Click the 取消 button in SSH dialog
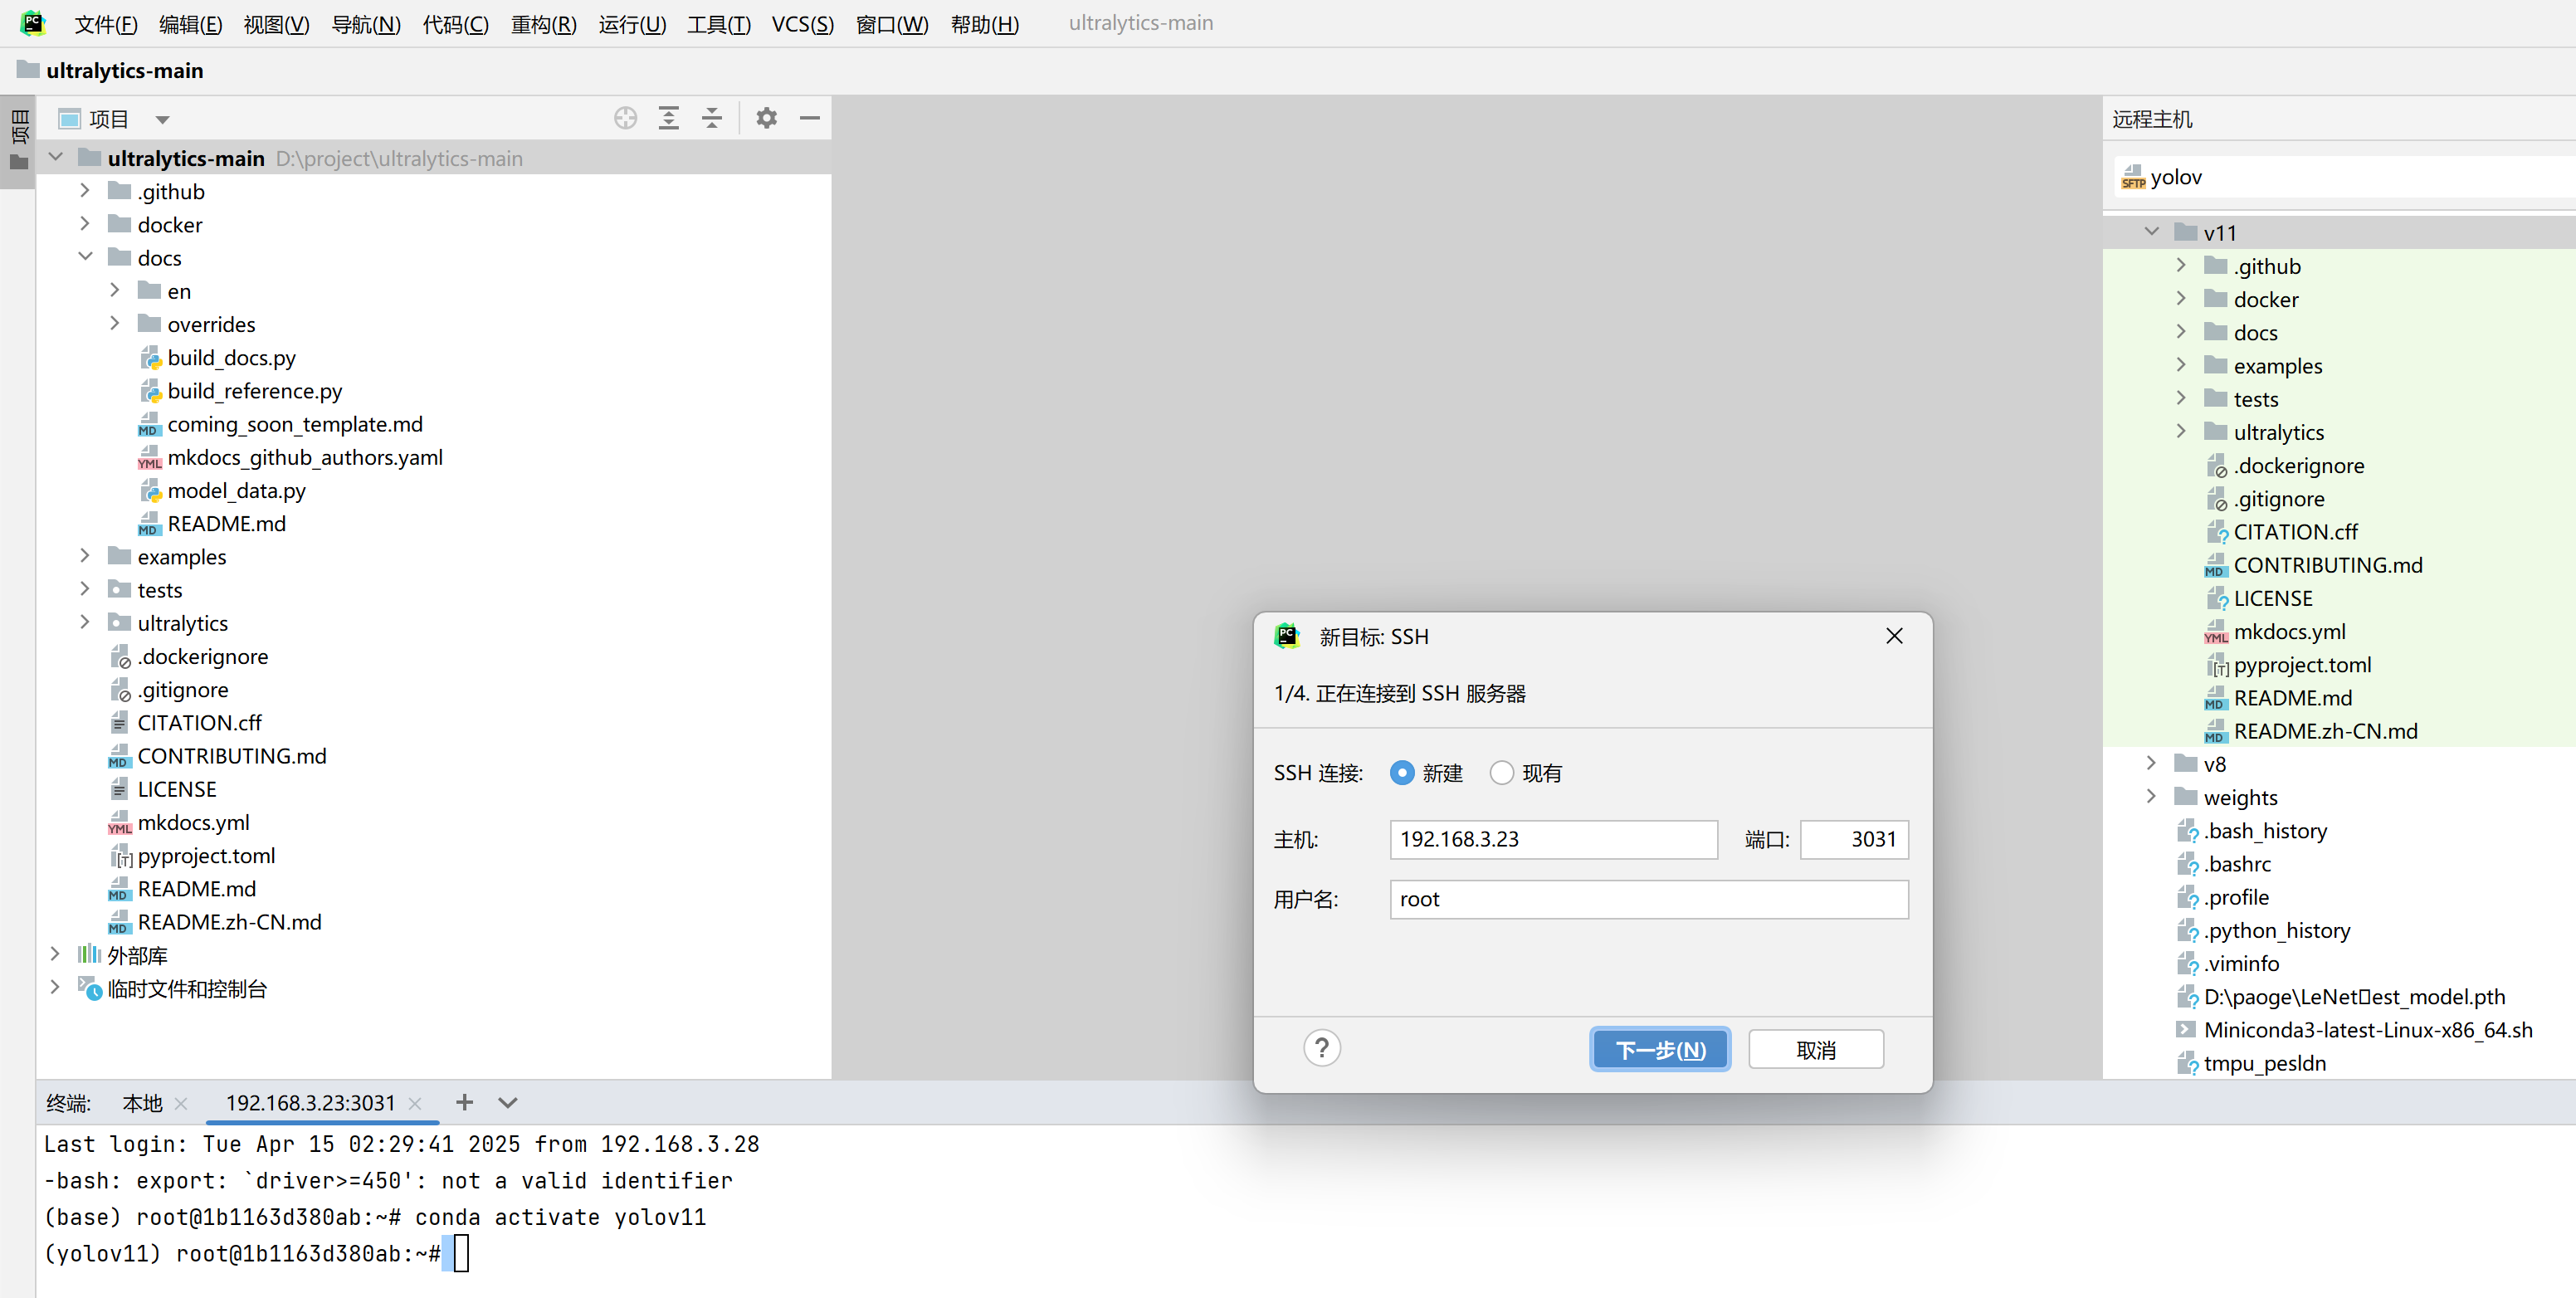 coord(1815,1048)
